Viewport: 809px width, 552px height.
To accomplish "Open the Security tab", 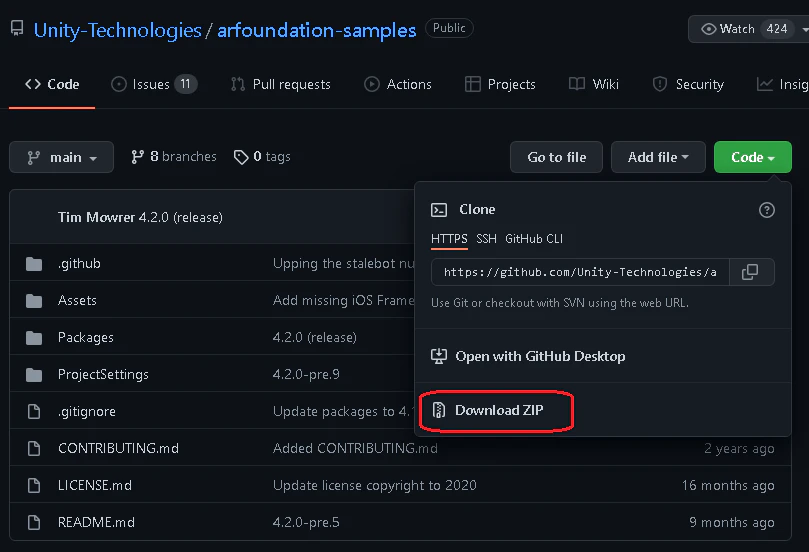I will 688,84.
